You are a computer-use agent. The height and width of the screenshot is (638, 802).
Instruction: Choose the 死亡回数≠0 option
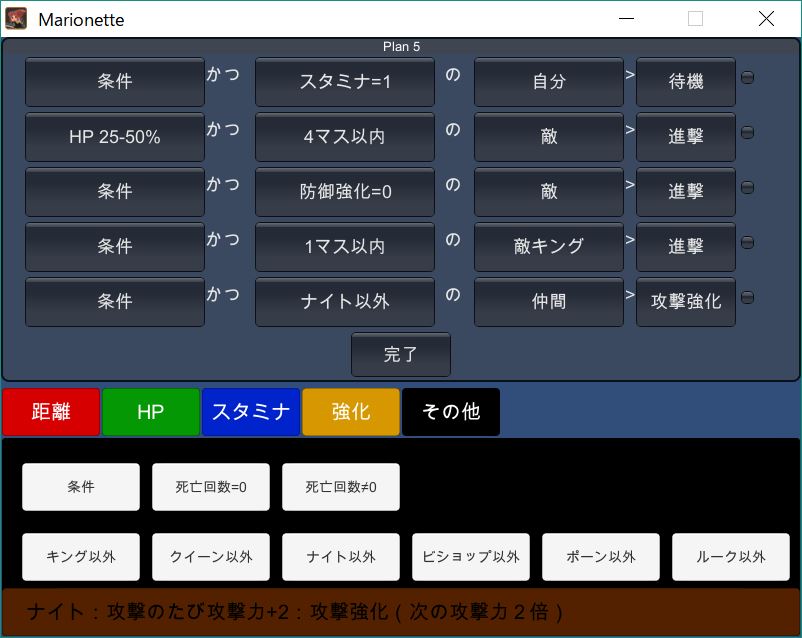click(341, 487)
